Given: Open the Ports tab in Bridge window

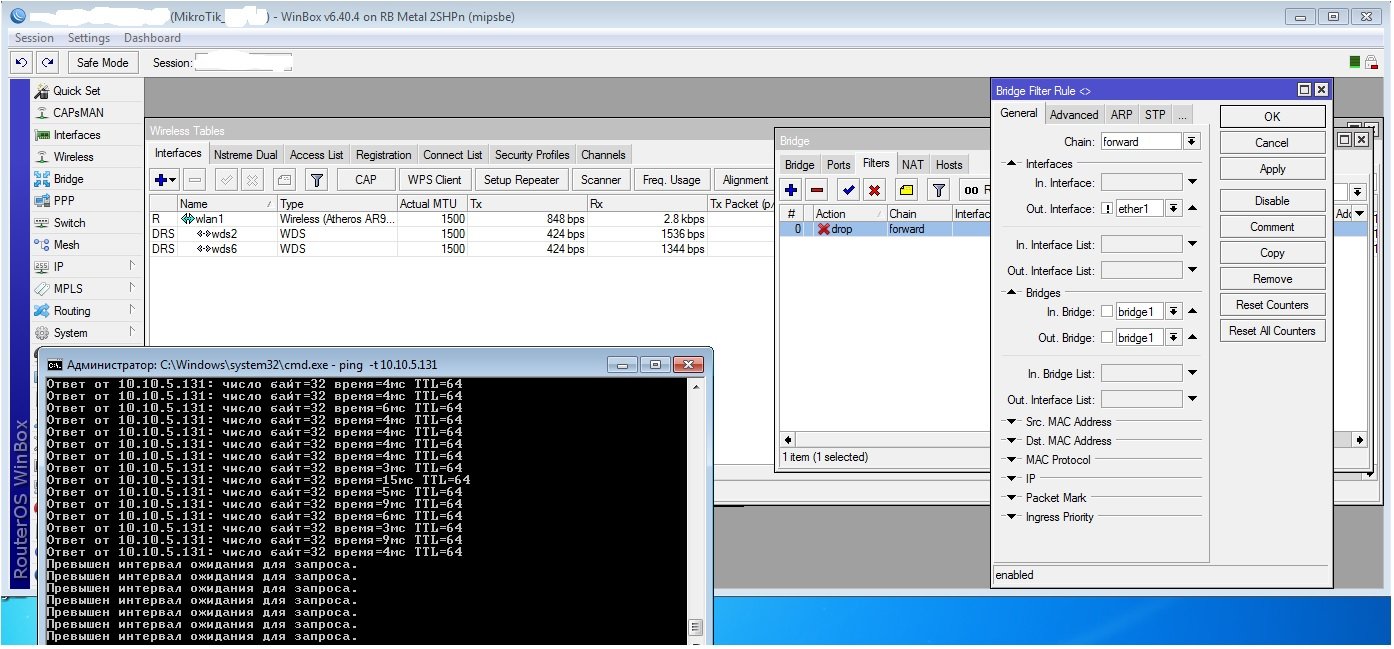Looking at the screenshot, I should [x=838, y=164].
